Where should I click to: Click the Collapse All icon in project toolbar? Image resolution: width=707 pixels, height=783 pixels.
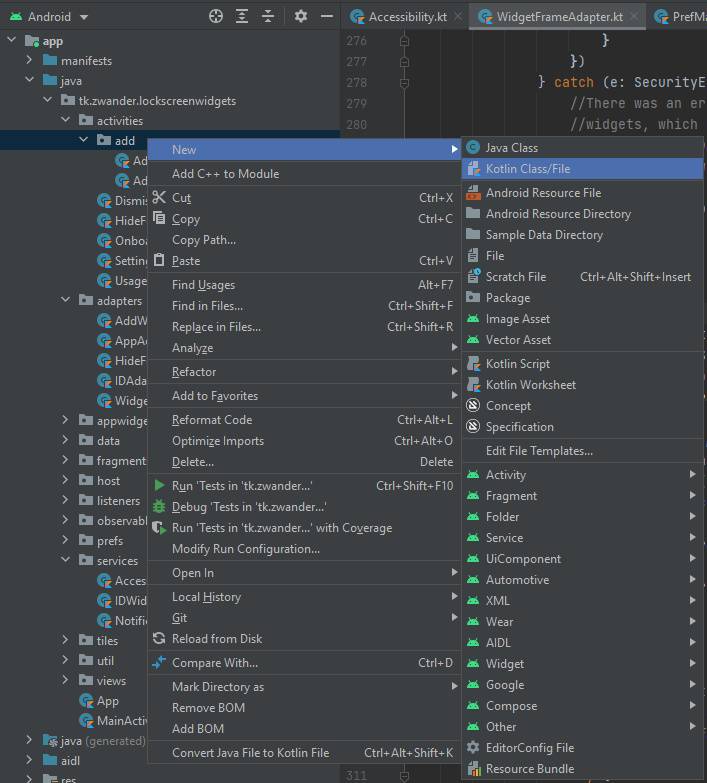pos(268,16)
